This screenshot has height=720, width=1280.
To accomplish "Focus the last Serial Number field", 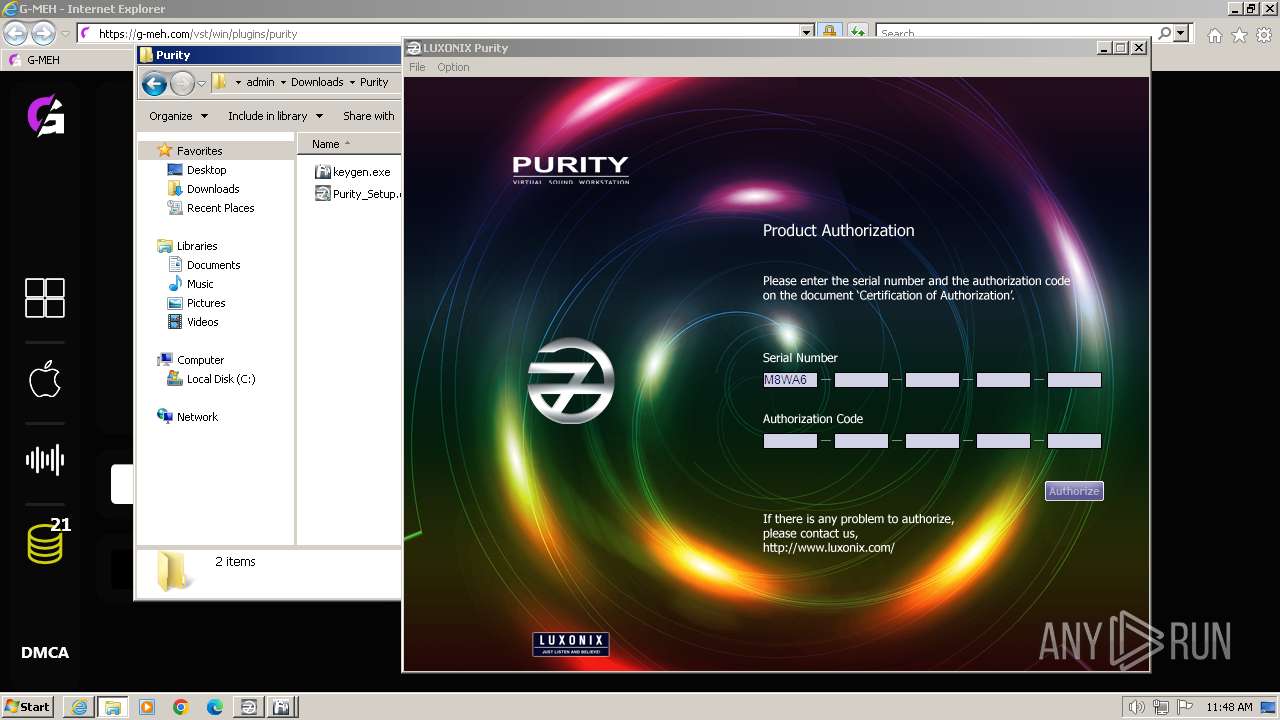I will tap(1074, 380).
